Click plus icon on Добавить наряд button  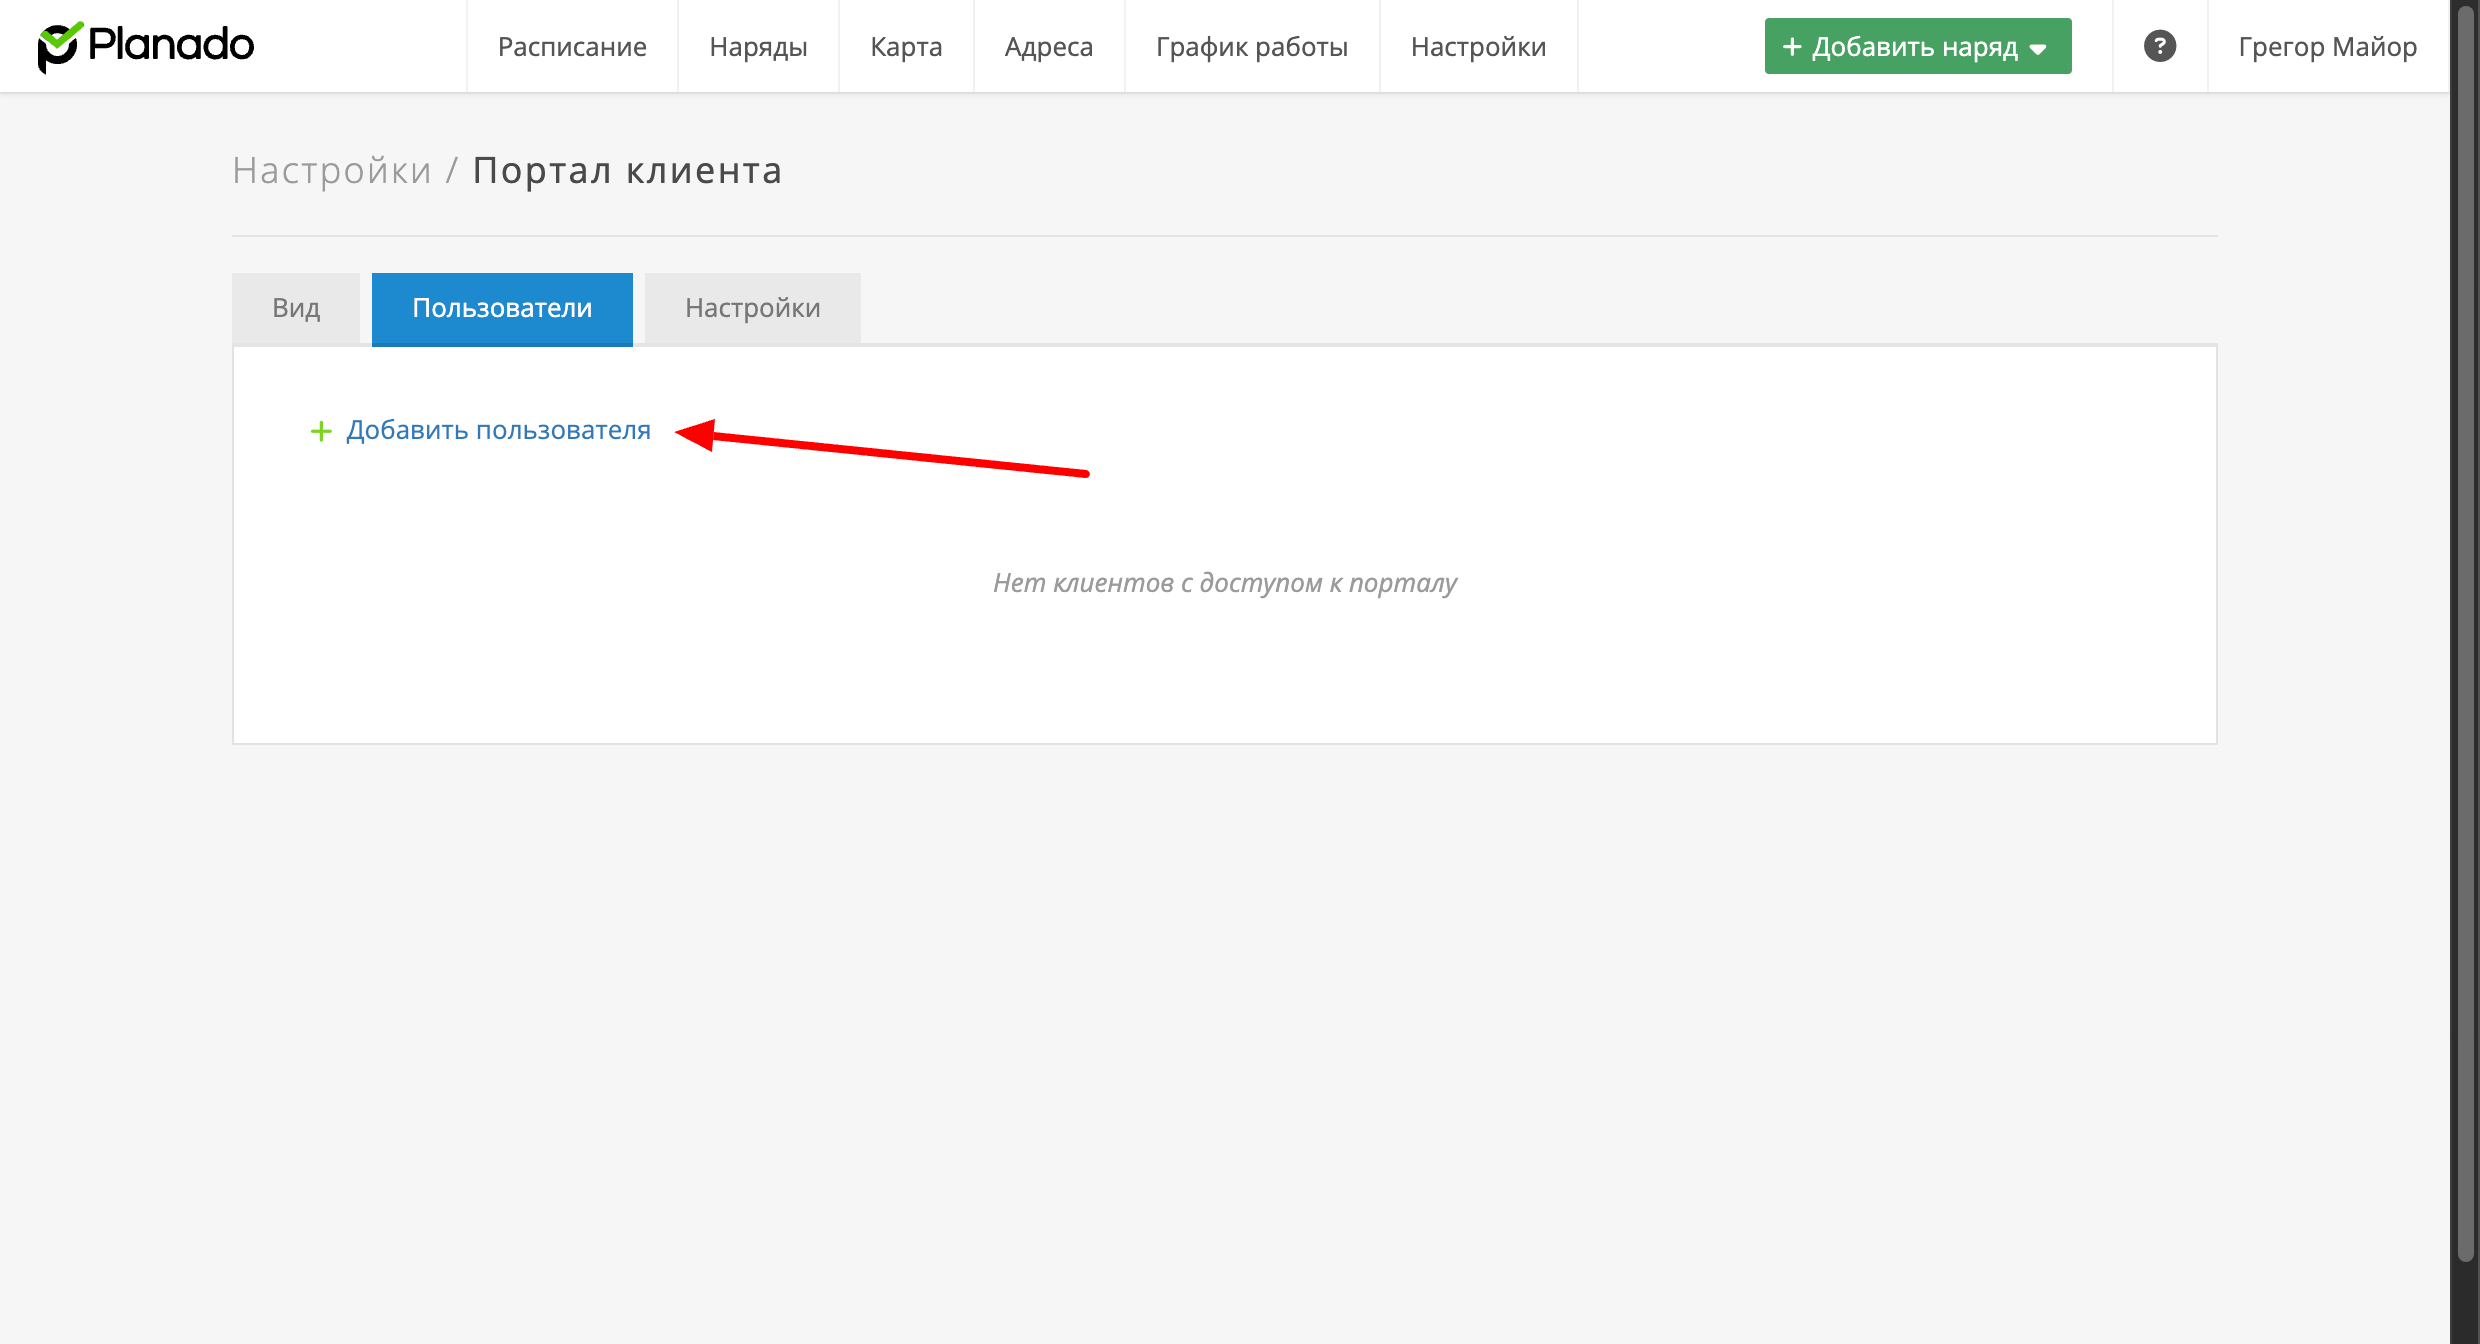point(1792,47)
